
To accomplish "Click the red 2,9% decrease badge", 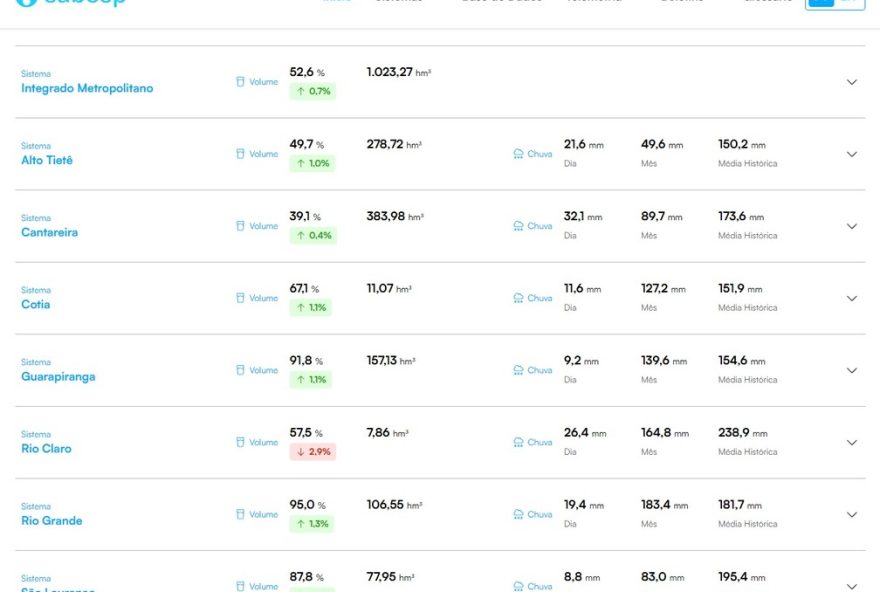I will coord(312,452).
